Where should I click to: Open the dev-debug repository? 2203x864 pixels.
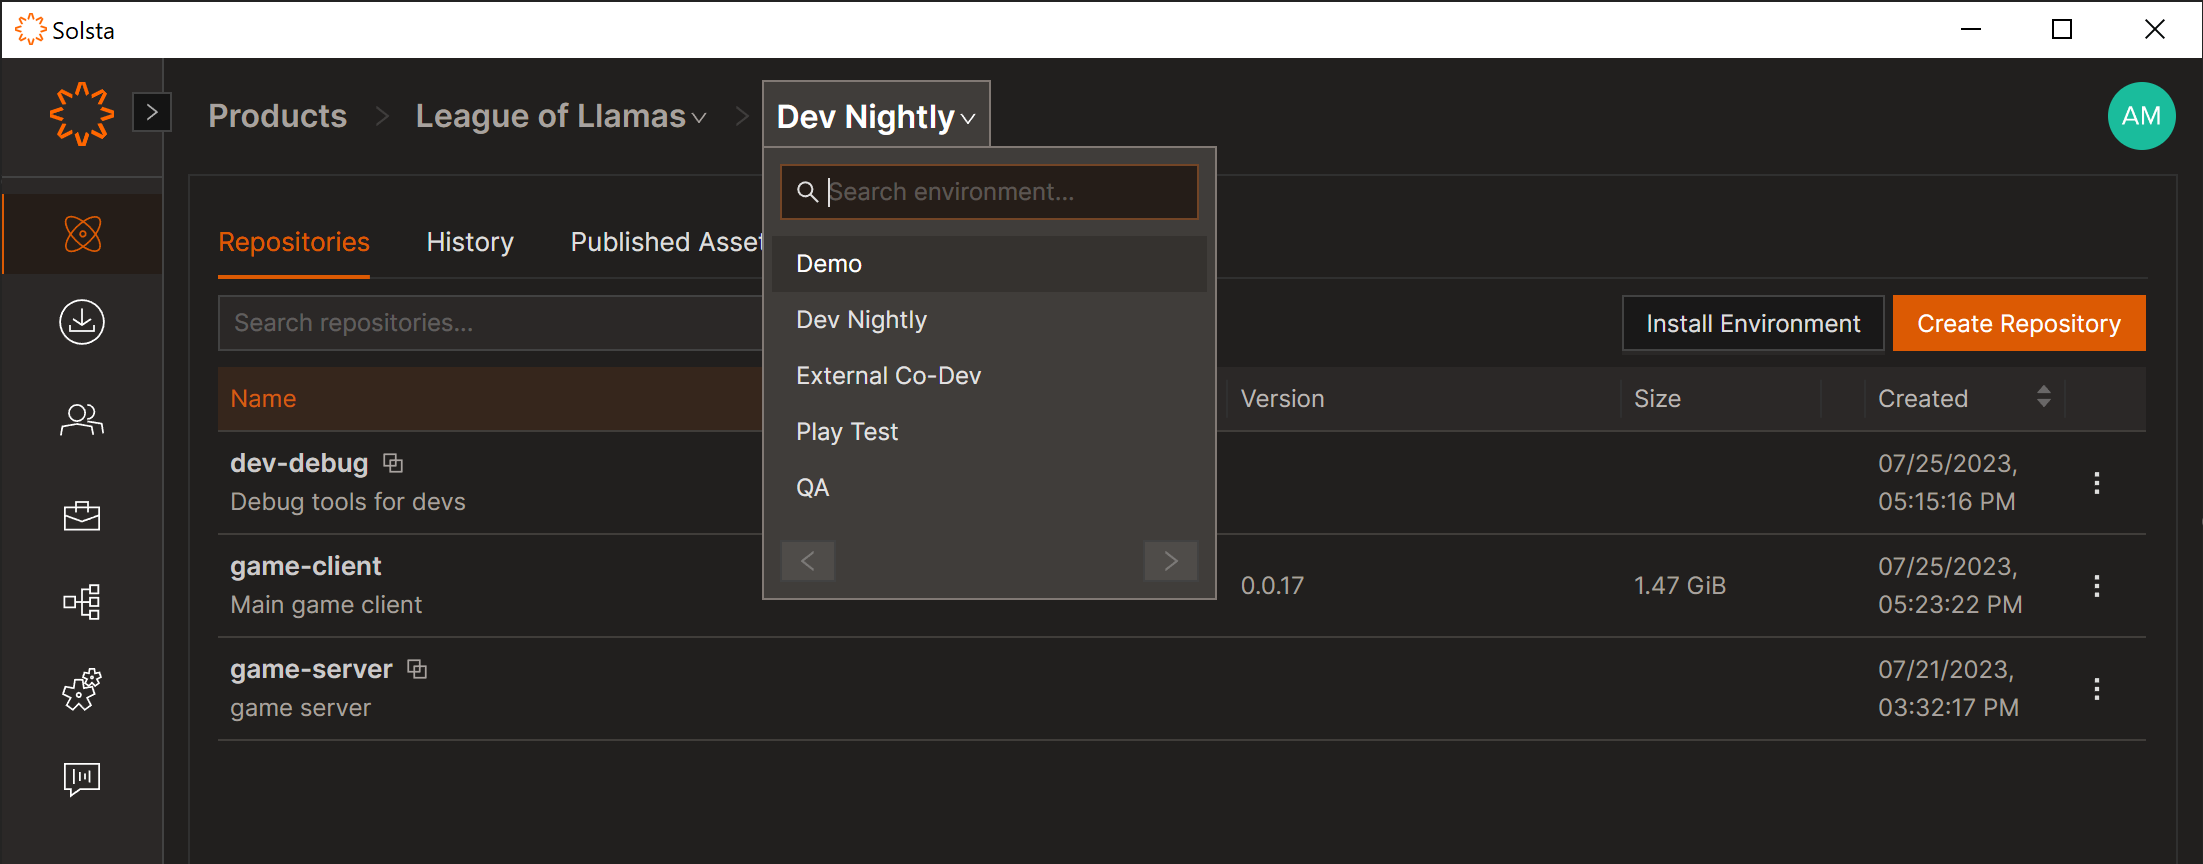point(299,463)
